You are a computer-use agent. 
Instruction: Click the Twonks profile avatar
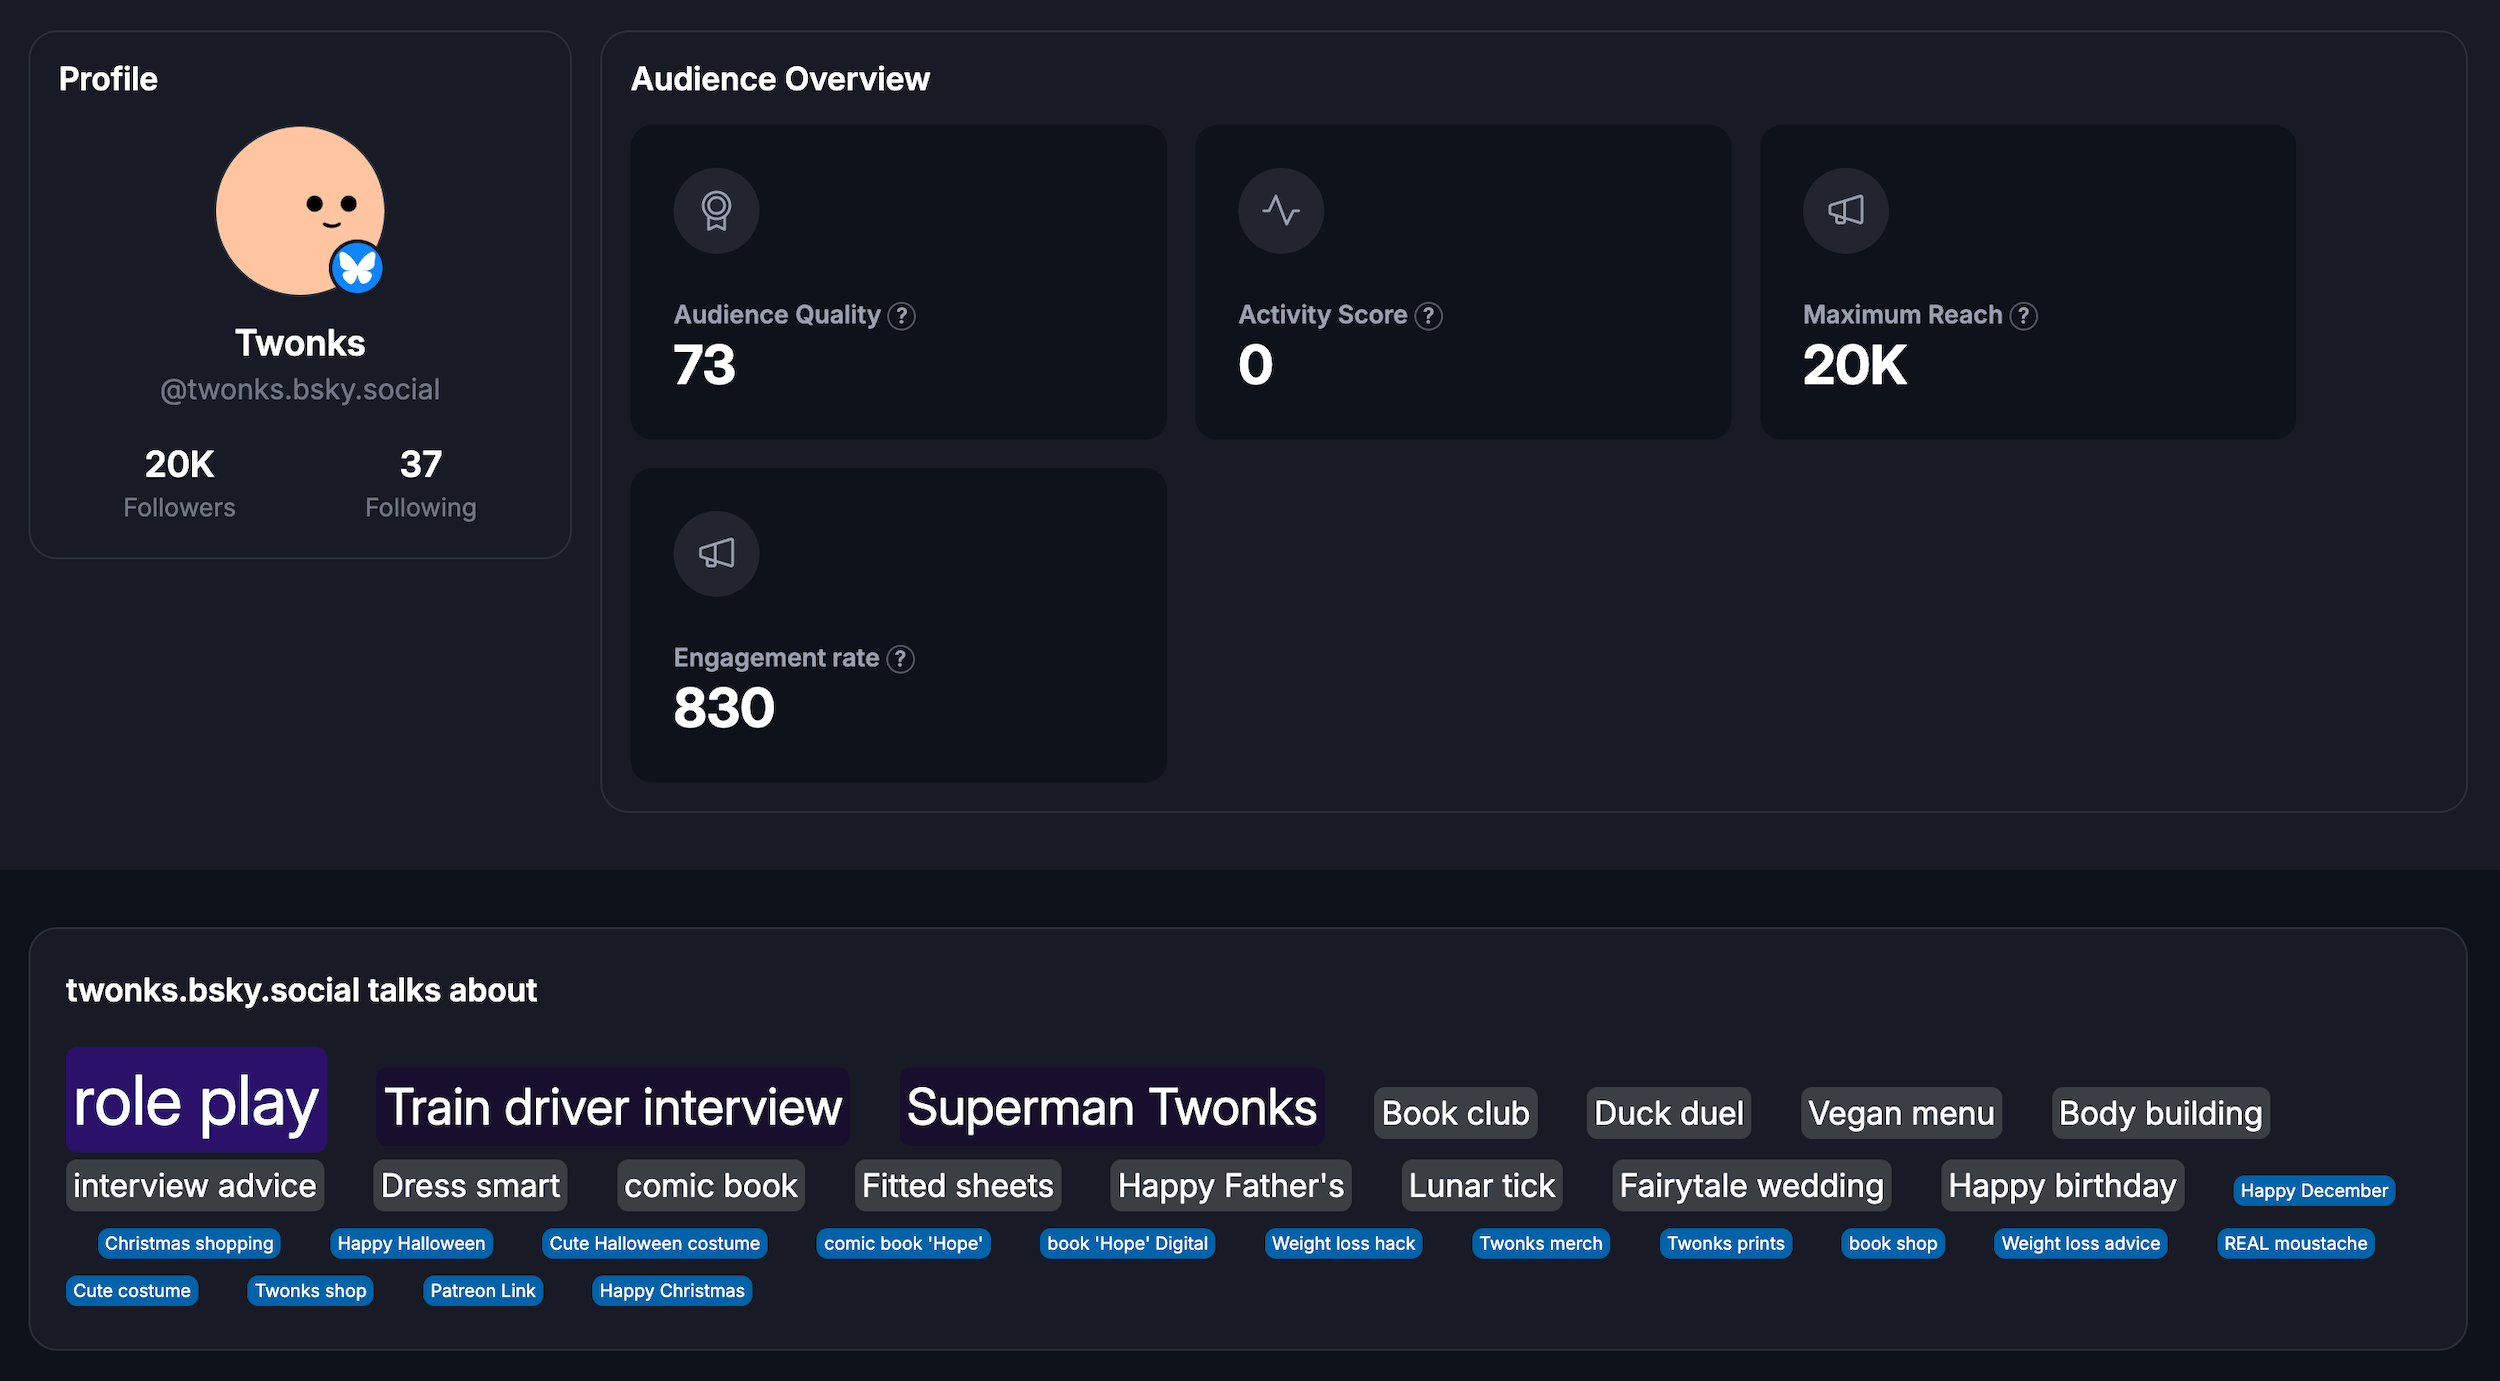click(x=290, y=205)
